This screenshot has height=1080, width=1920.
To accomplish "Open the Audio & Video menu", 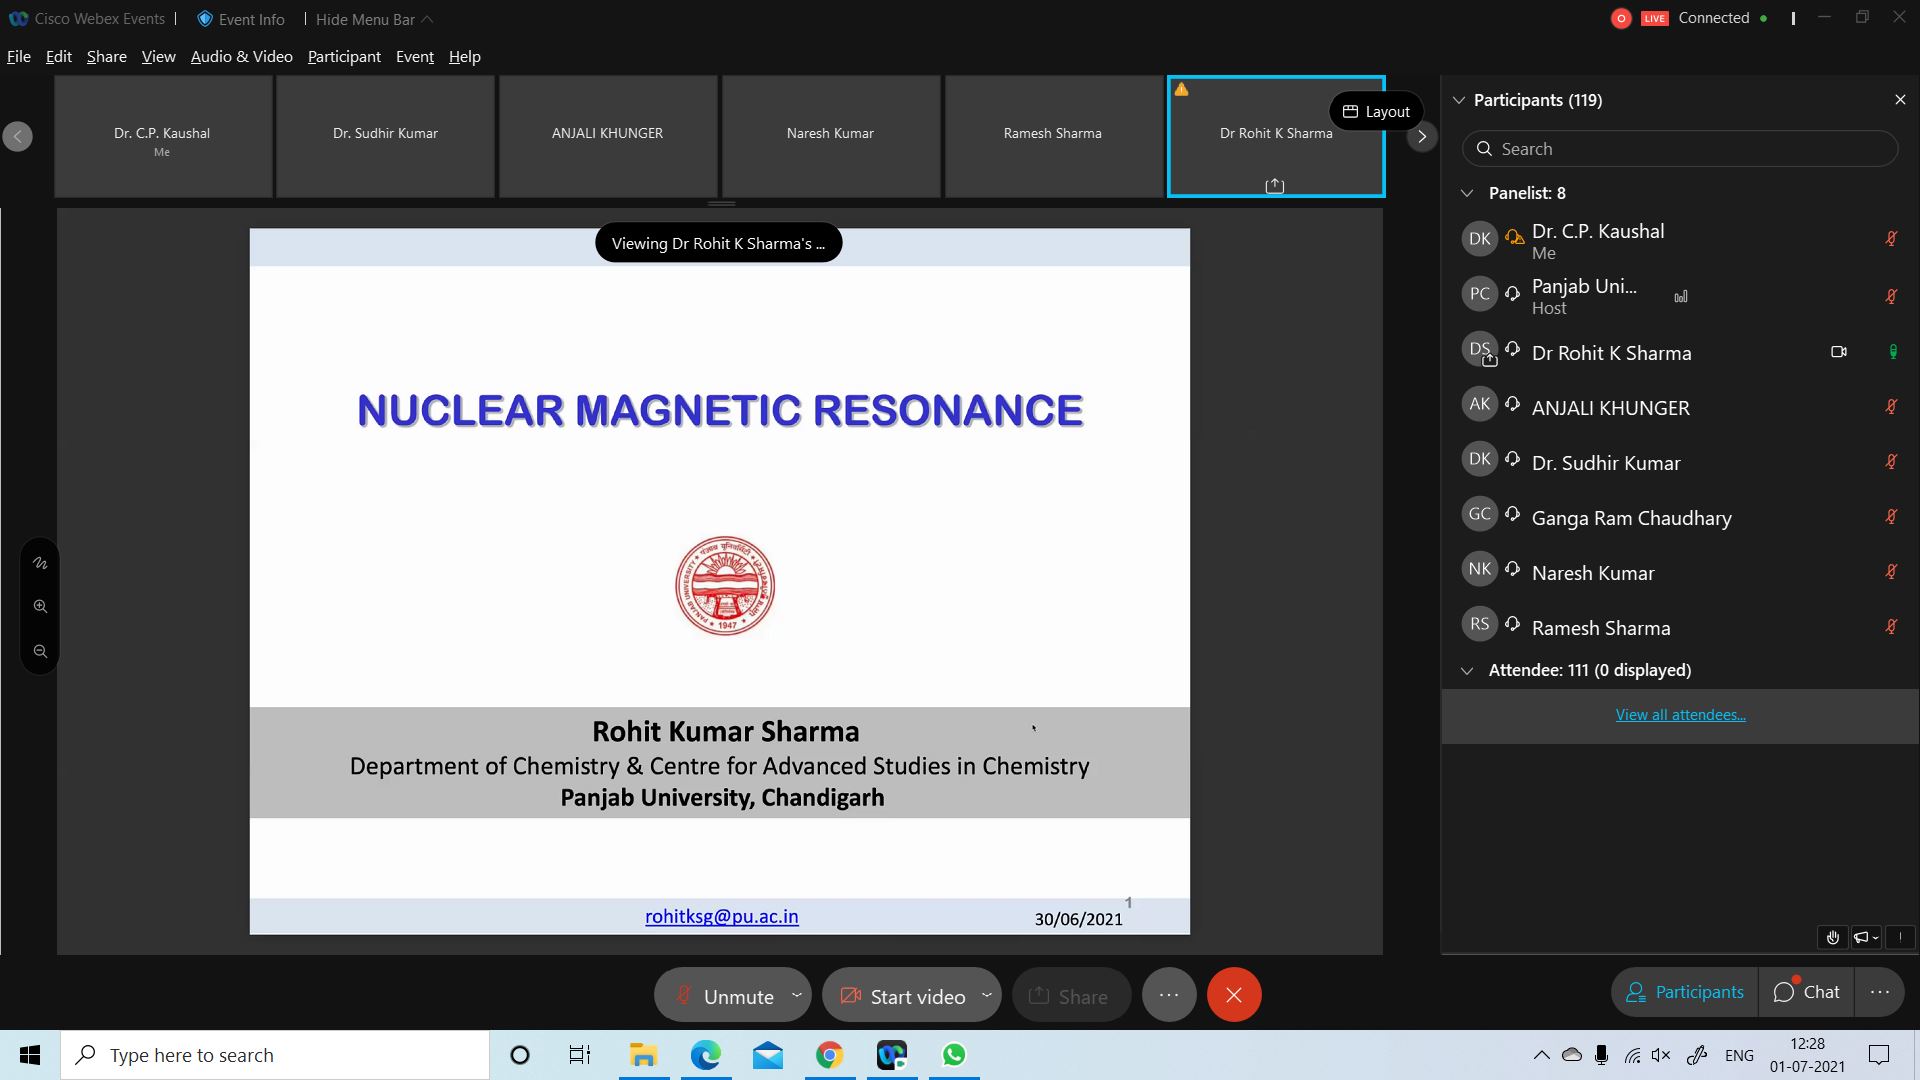I will tap(241, 57).
